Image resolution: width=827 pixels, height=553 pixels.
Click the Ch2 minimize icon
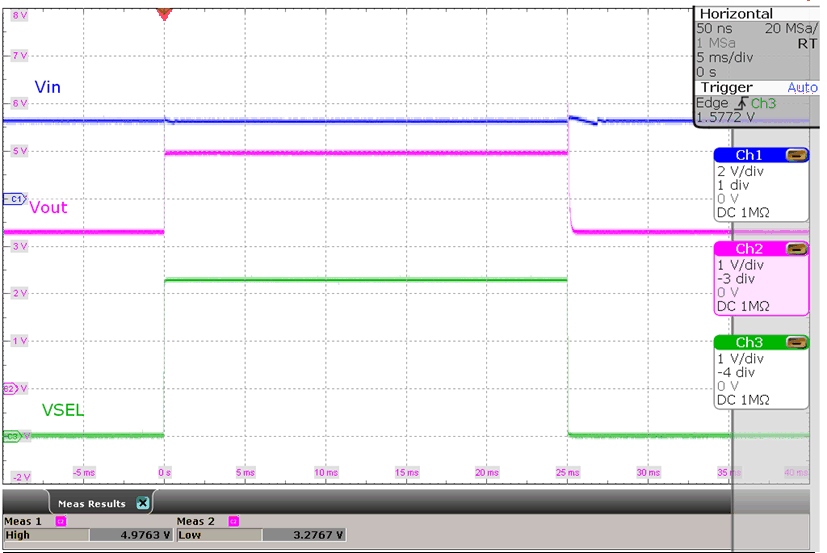point(797,249)
